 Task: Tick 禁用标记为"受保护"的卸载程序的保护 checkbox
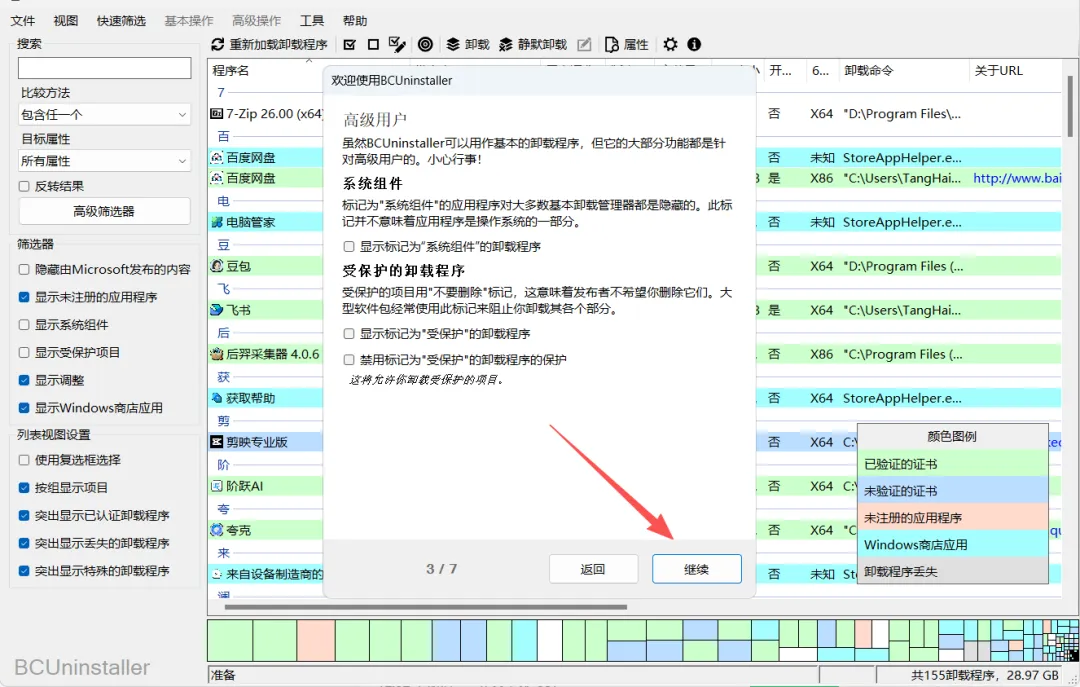[349, 360]
